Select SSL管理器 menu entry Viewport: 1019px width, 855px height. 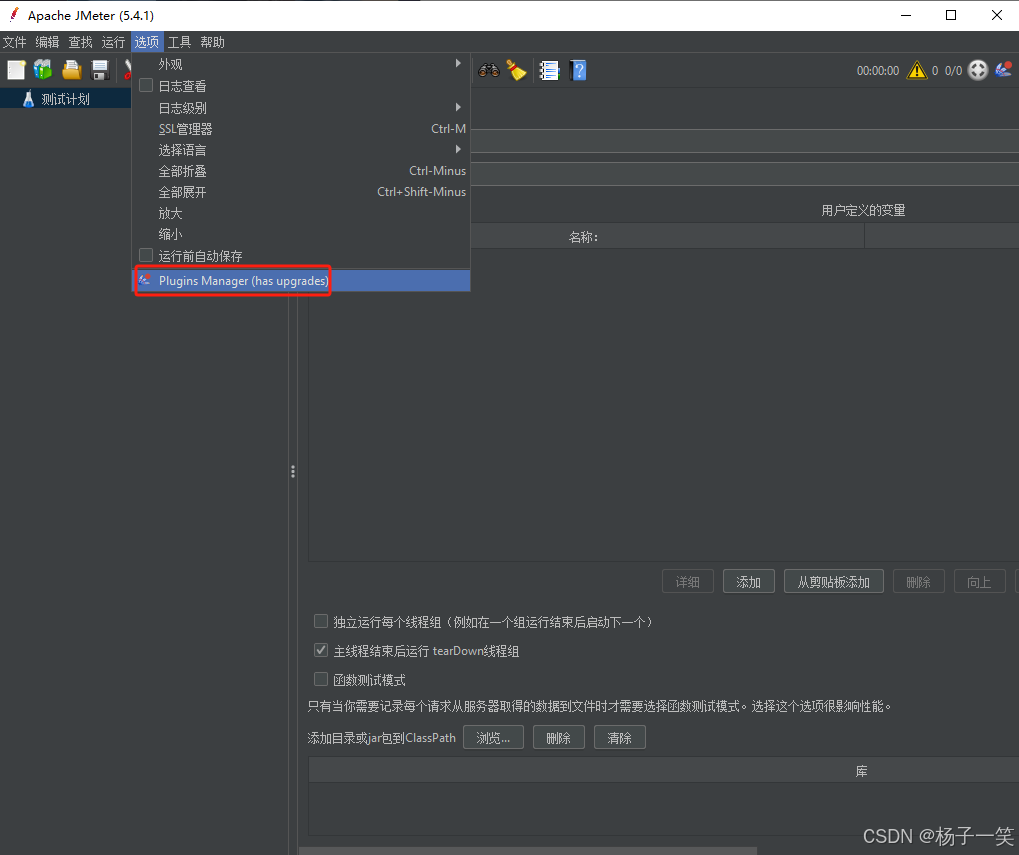(x=302, y=129)
